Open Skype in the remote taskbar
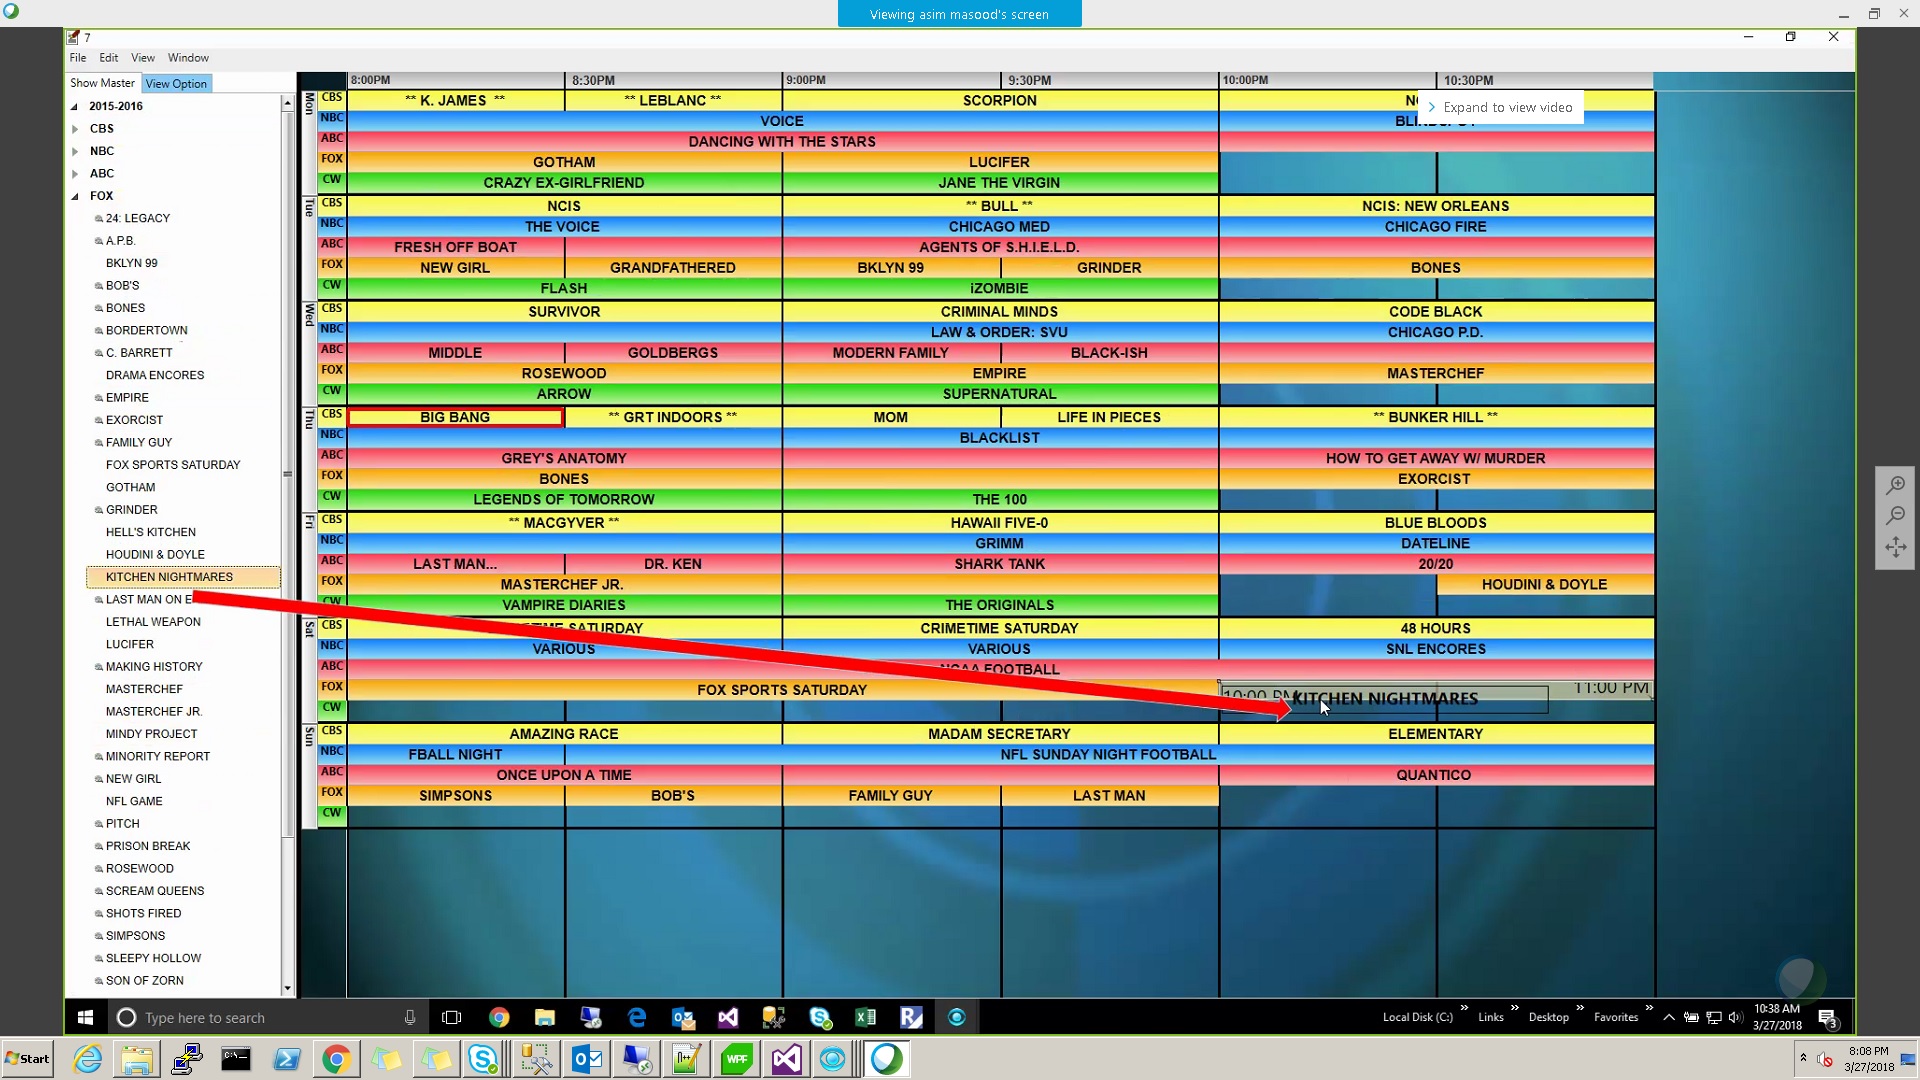The image size is (1920, 1080). coord(820,1017)
